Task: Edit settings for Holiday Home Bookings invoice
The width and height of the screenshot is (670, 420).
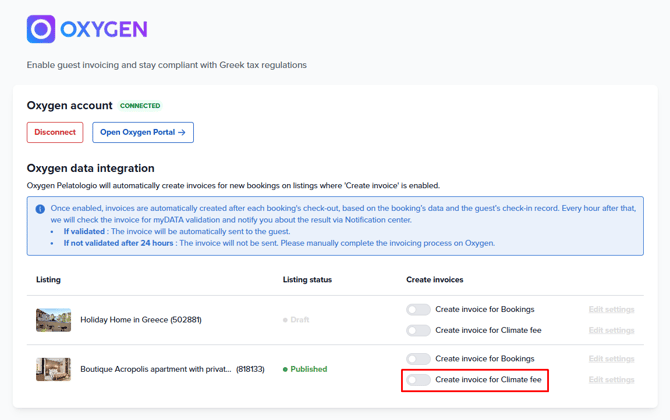Action: (x=611, y=309)
